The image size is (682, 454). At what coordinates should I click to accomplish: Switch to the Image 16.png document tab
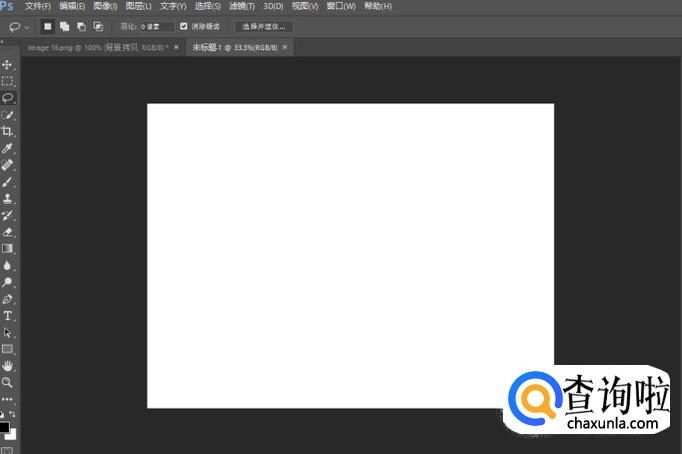(97, 47)
